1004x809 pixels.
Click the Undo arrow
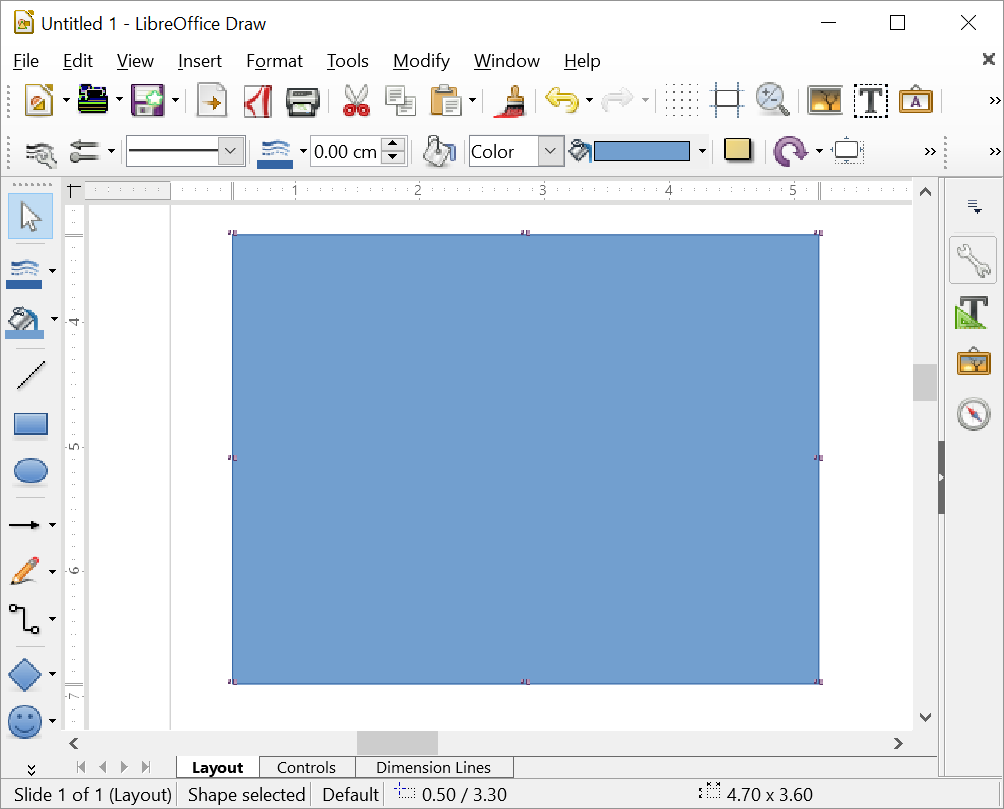[562, 101]
